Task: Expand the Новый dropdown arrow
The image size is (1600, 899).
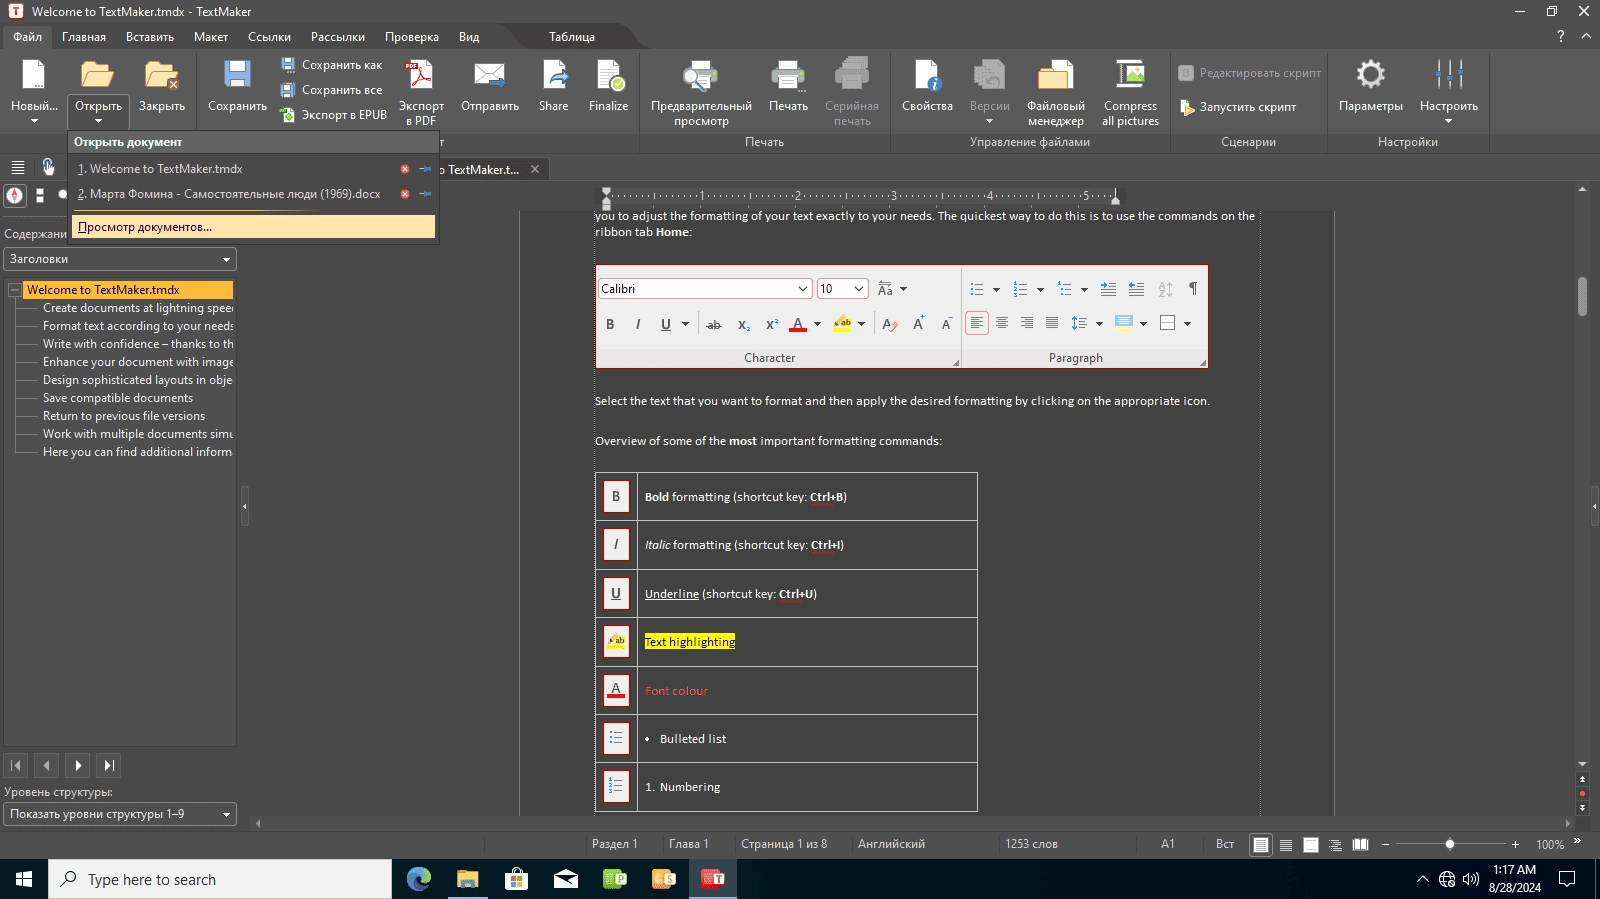Action: click(x=34, y=121)
